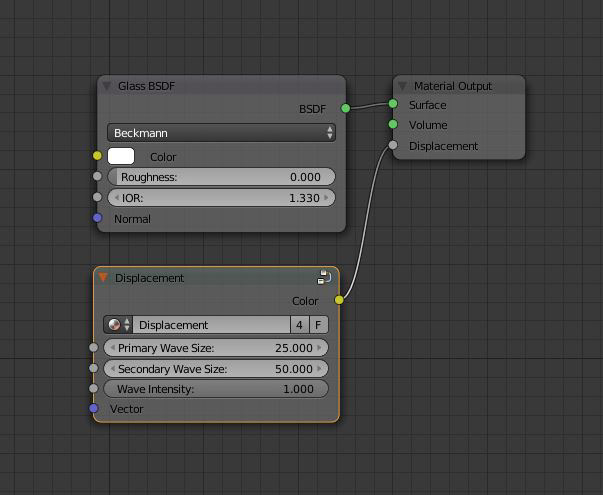
Task: Decrease Secondary Wave Size with left arrow
Action: (x=113, y=368)
